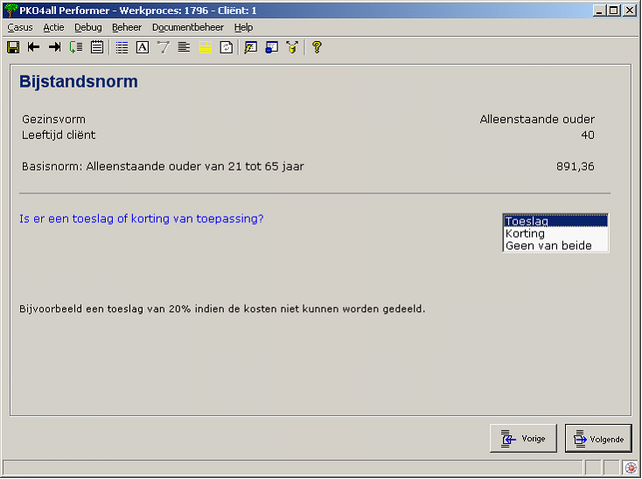The width and height of the screenshot is (642, 479).
Task: Click the aligned text lines icon
Action: point(184,47)
